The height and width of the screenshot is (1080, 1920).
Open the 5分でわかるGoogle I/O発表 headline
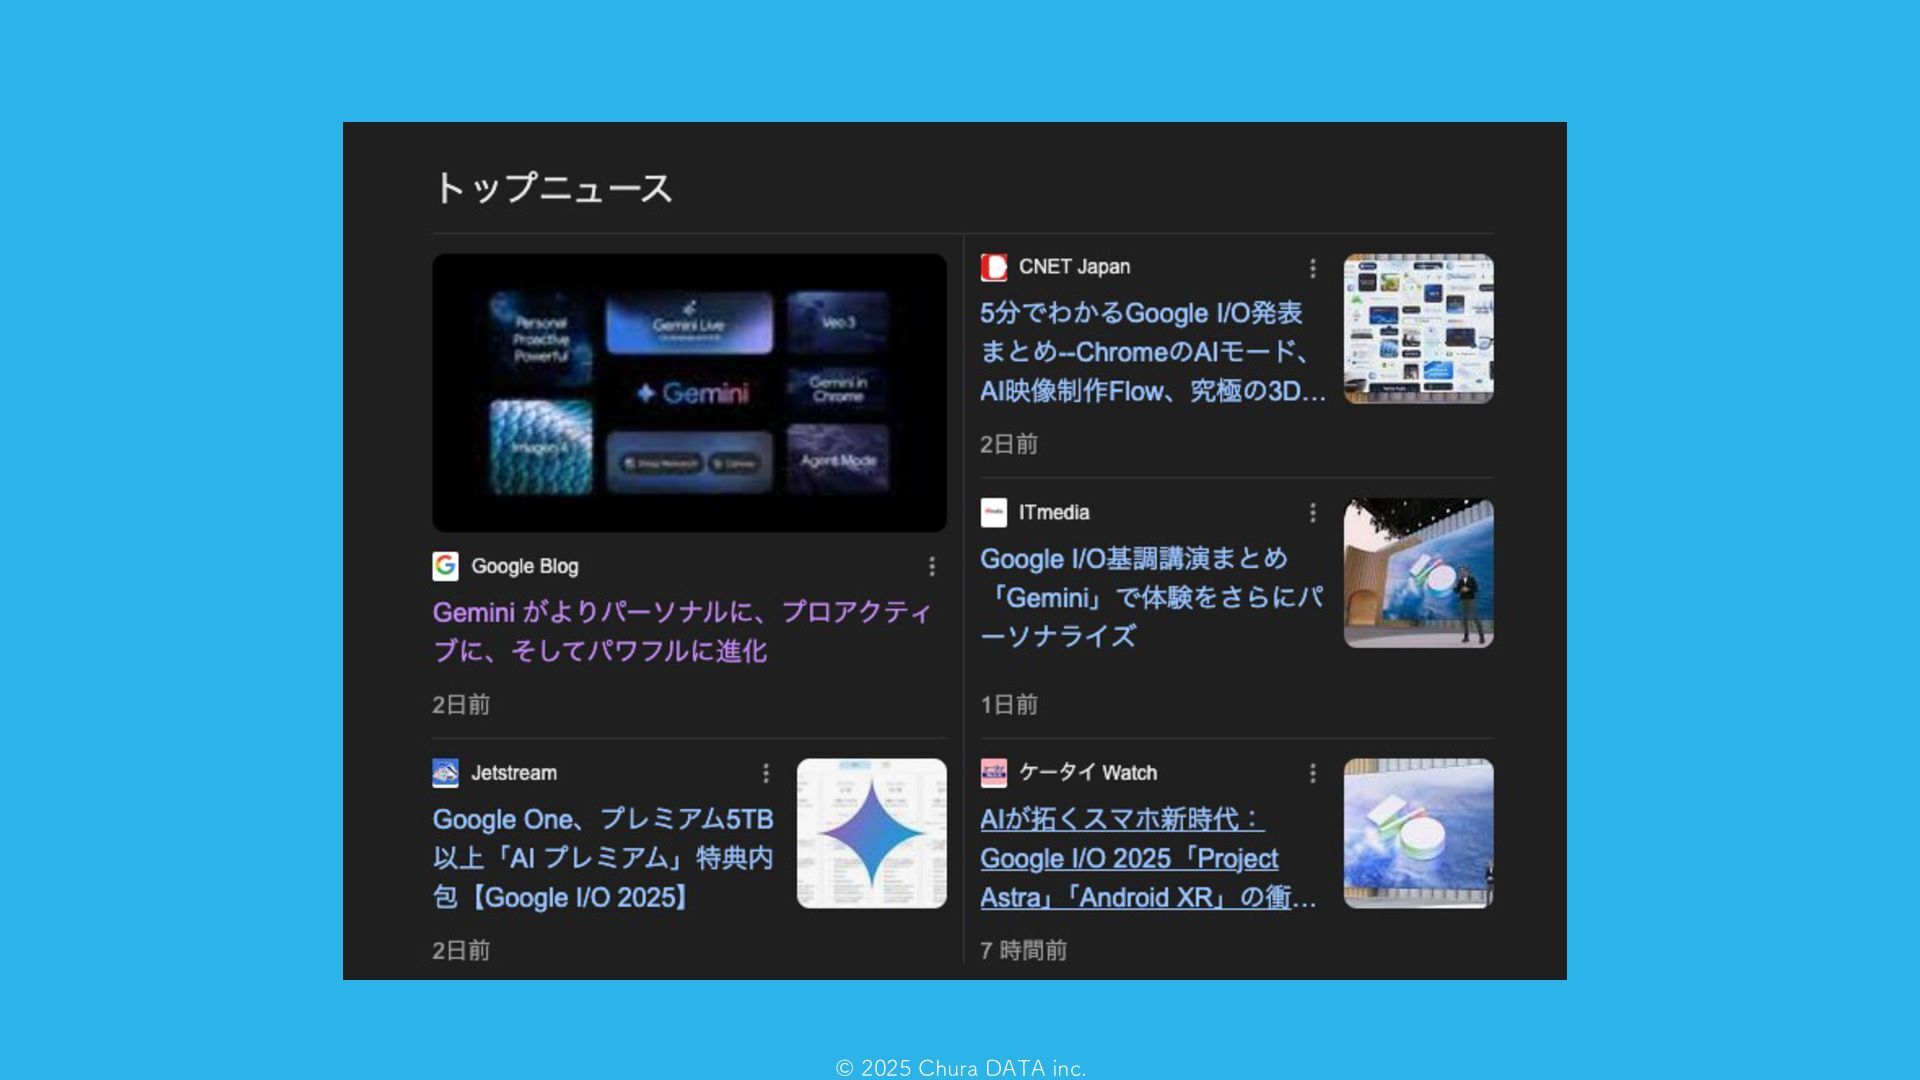pyautogui.click(x=1150, y=352)
